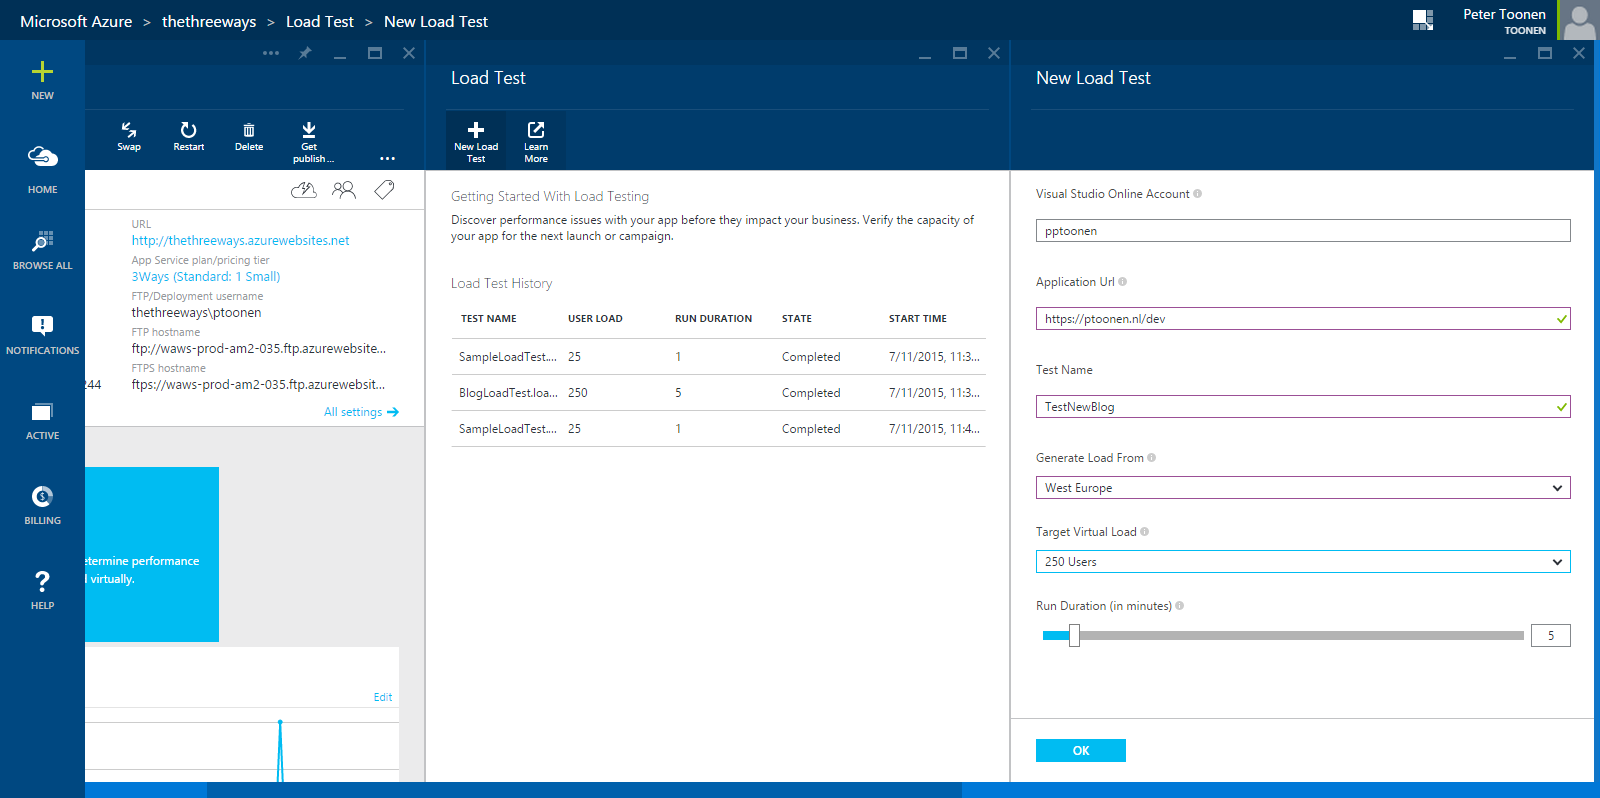Click Get publish profile download icon
1600x798 pixels.
click(309, 130)
